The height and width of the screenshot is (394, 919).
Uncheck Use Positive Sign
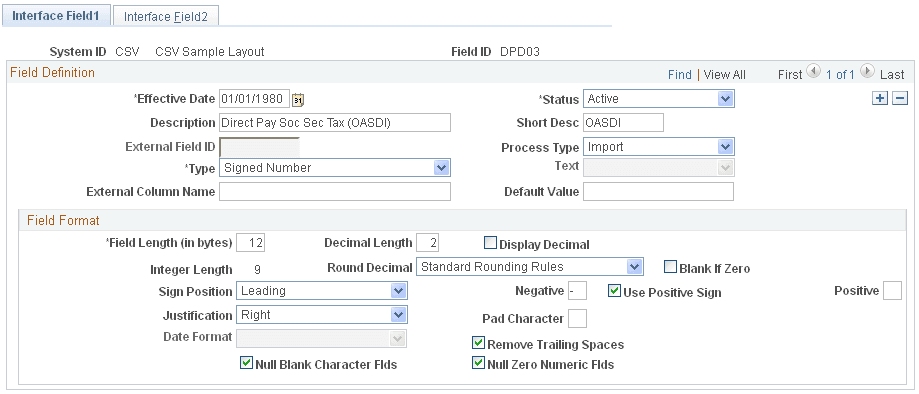614,290
